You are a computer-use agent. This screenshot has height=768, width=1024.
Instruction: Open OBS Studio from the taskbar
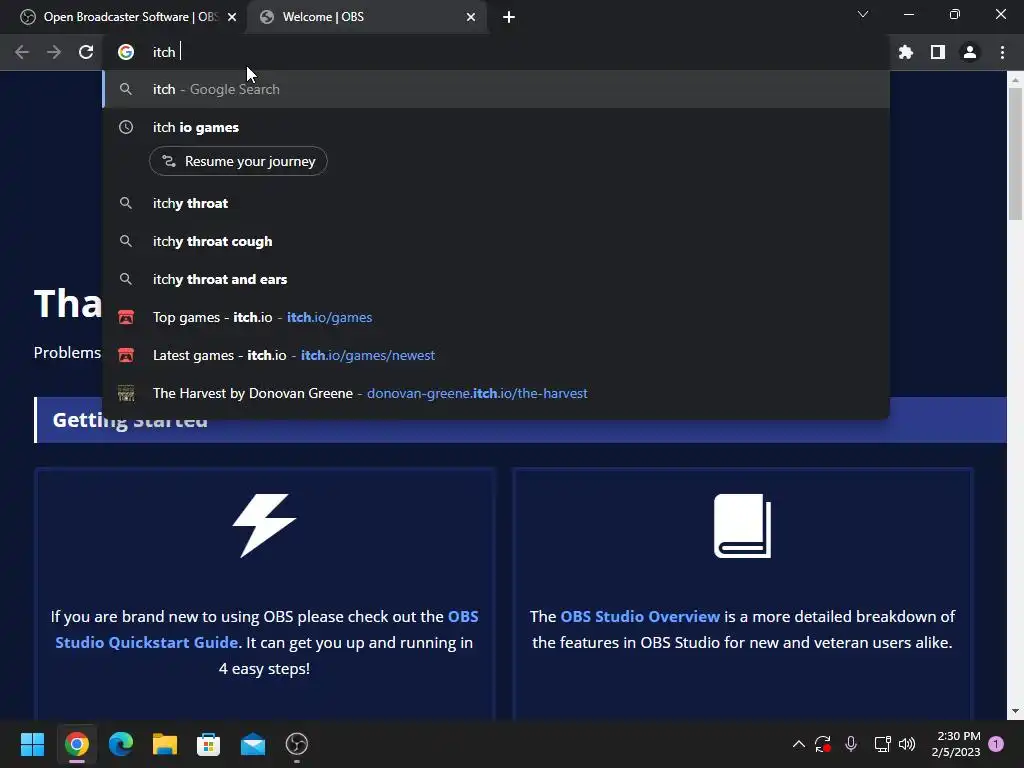pos(296,744)
